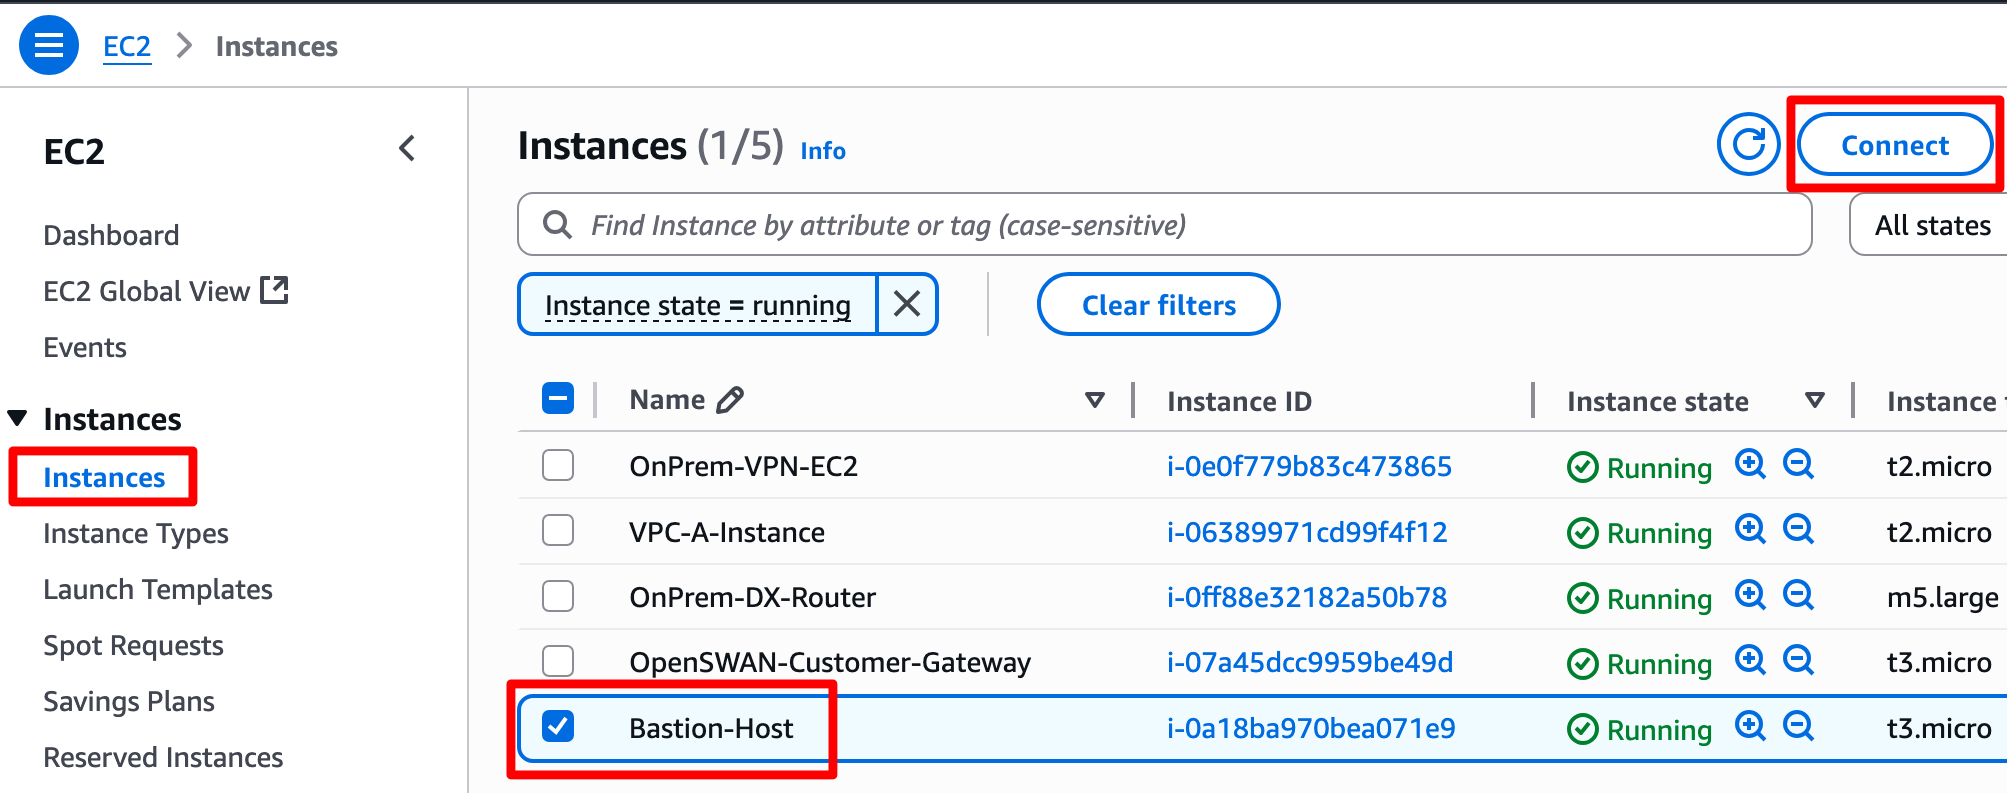2007x793 pixels.
Task: Uncheck the Bastion-Host instance checkbox
Action: (558, 727)
